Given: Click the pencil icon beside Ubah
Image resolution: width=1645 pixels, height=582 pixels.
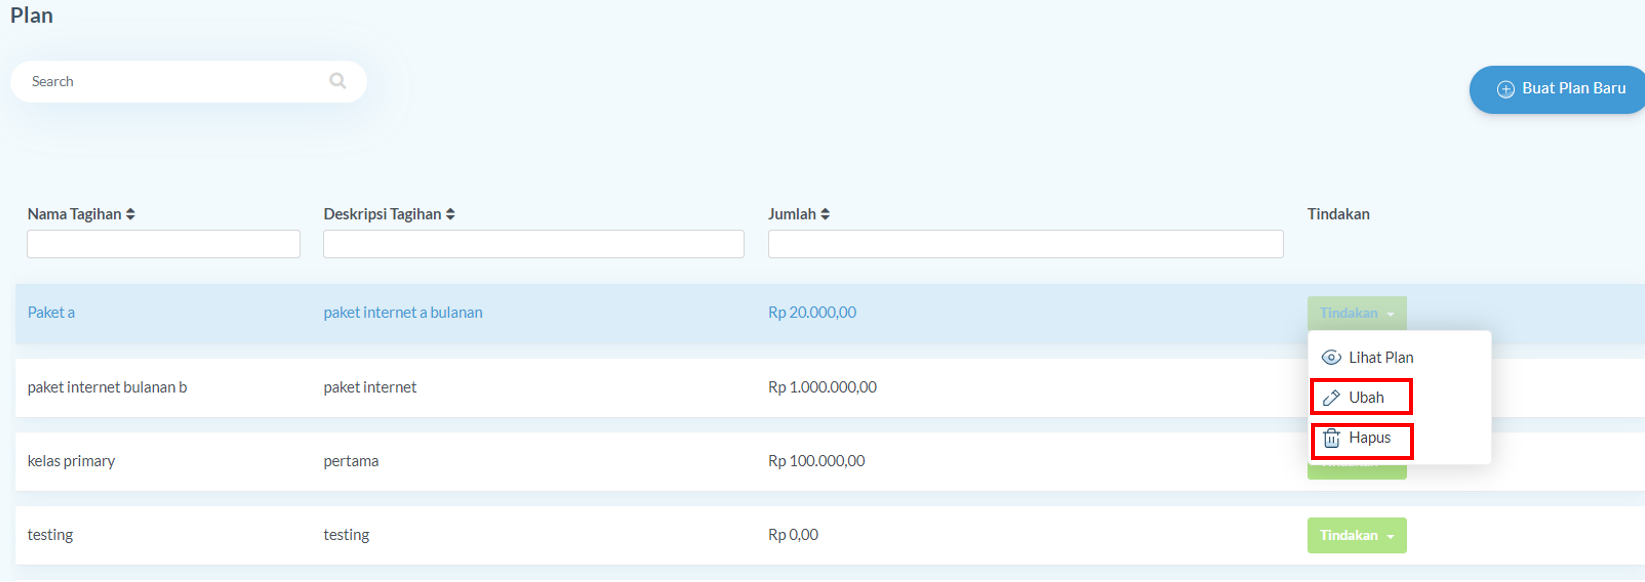Looking at the screenshot, I should pos(1331,397).
